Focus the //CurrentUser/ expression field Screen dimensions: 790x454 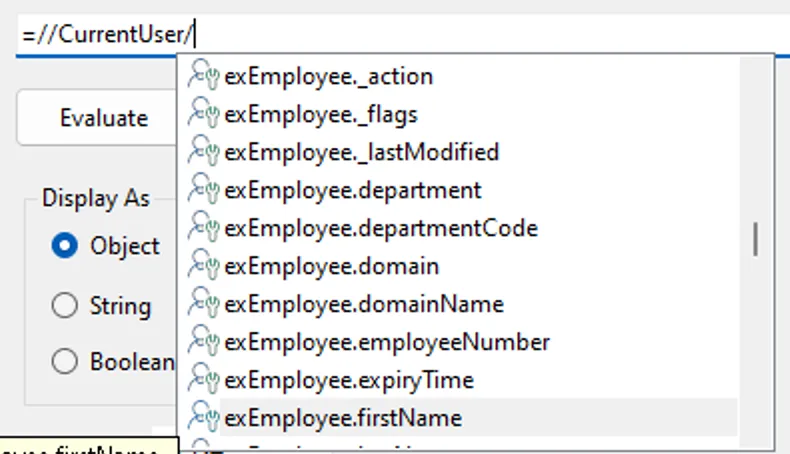point(403,34)
